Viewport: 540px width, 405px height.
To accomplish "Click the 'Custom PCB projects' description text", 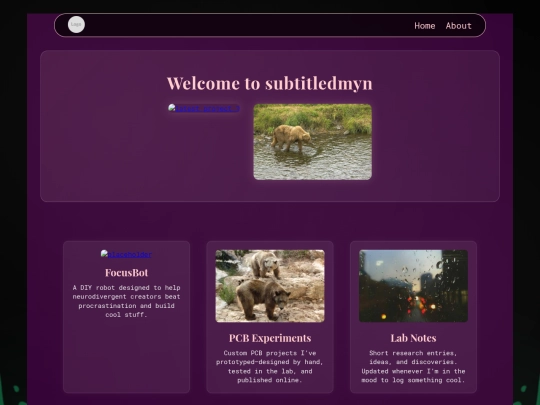I will pos(270,366).
